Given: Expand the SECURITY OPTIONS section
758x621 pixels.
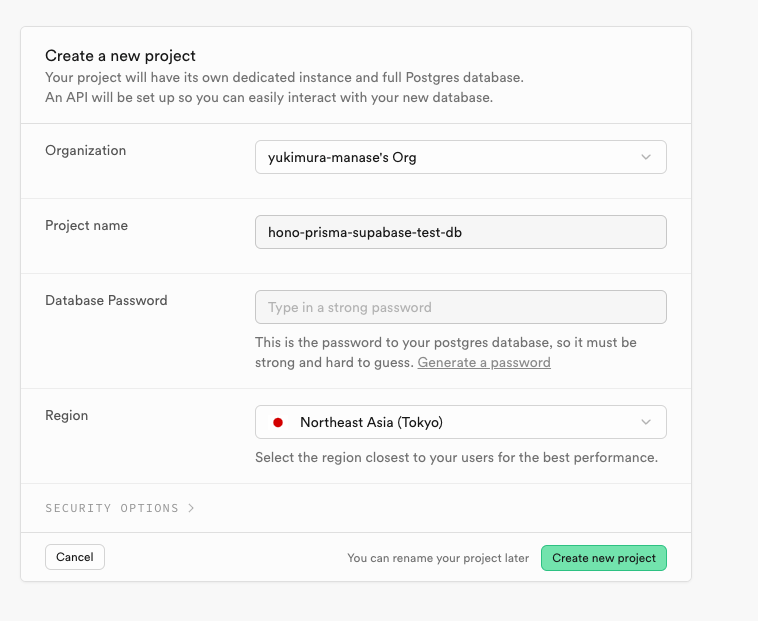Looking at the screenshot, I should click(x=120, y=508).
